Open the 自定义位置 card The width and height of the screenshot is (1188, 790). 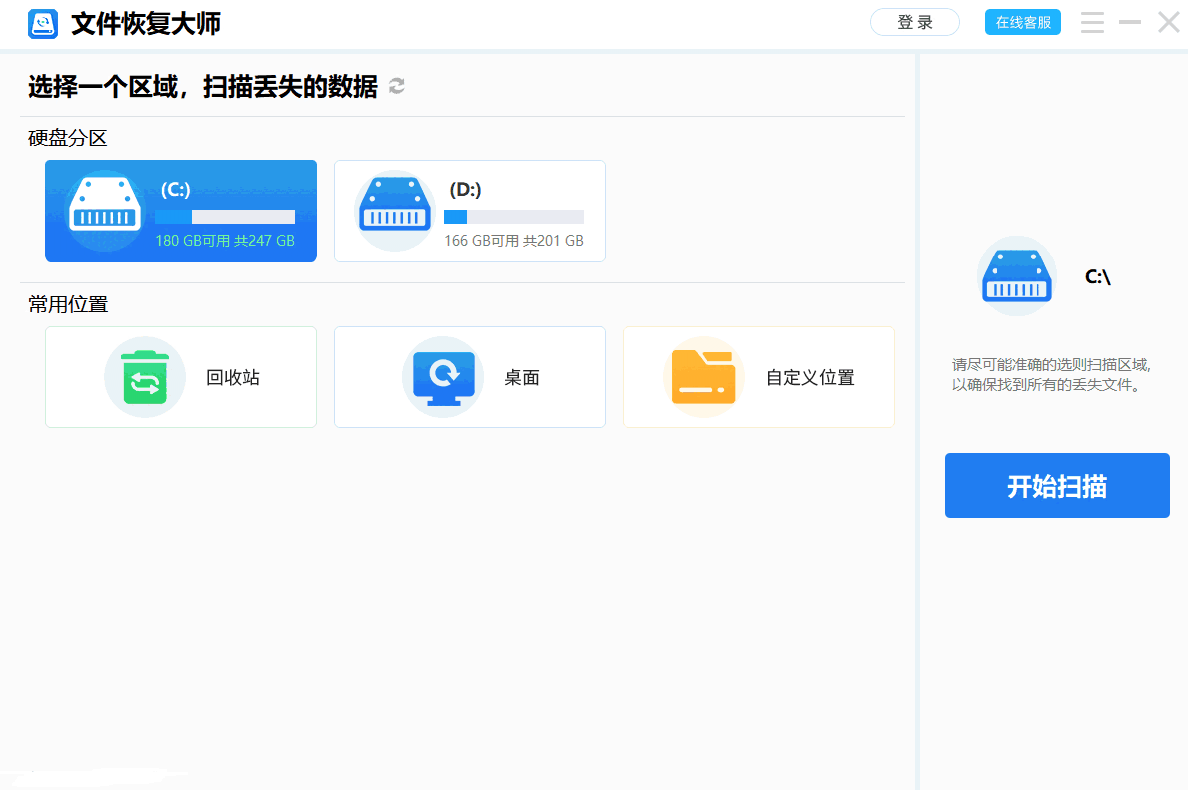pos(758,377)
